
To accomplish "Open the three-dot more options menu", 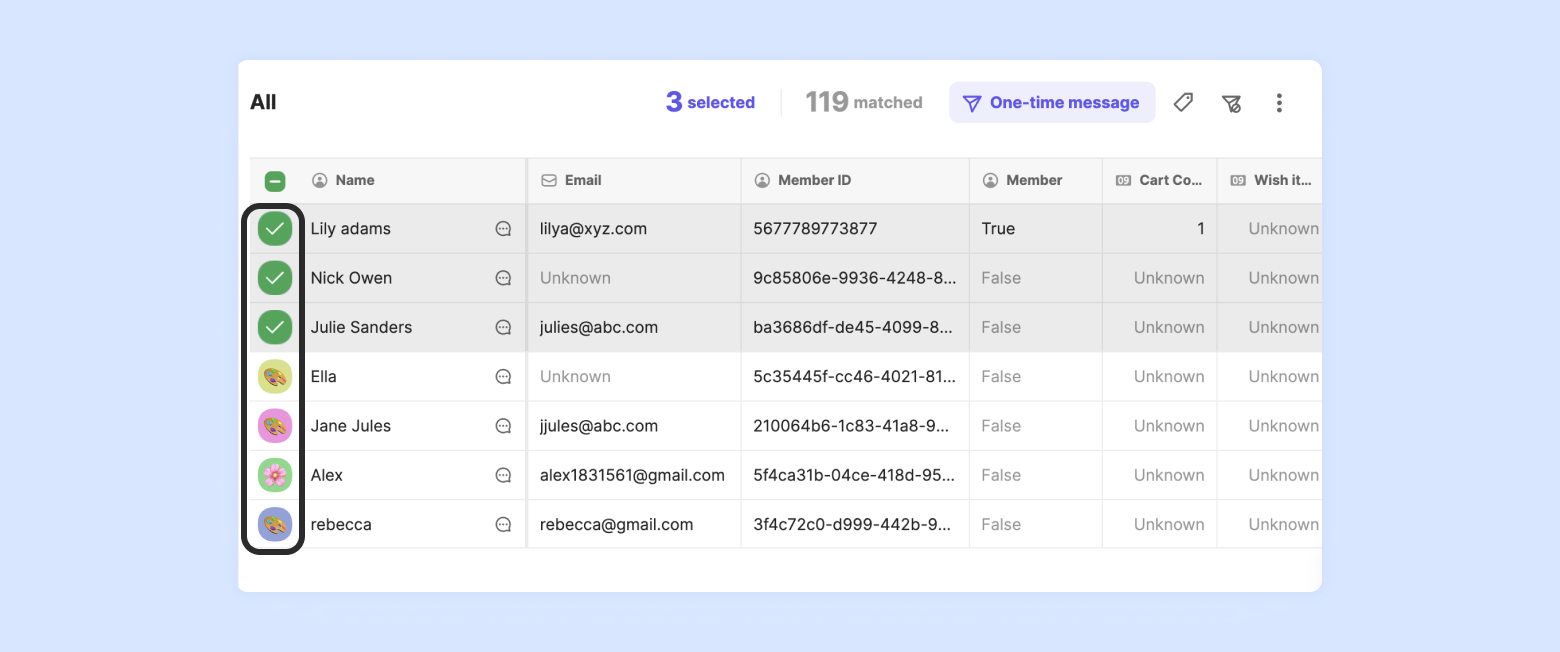I will pyautogui.click(x=1279, y=102).
